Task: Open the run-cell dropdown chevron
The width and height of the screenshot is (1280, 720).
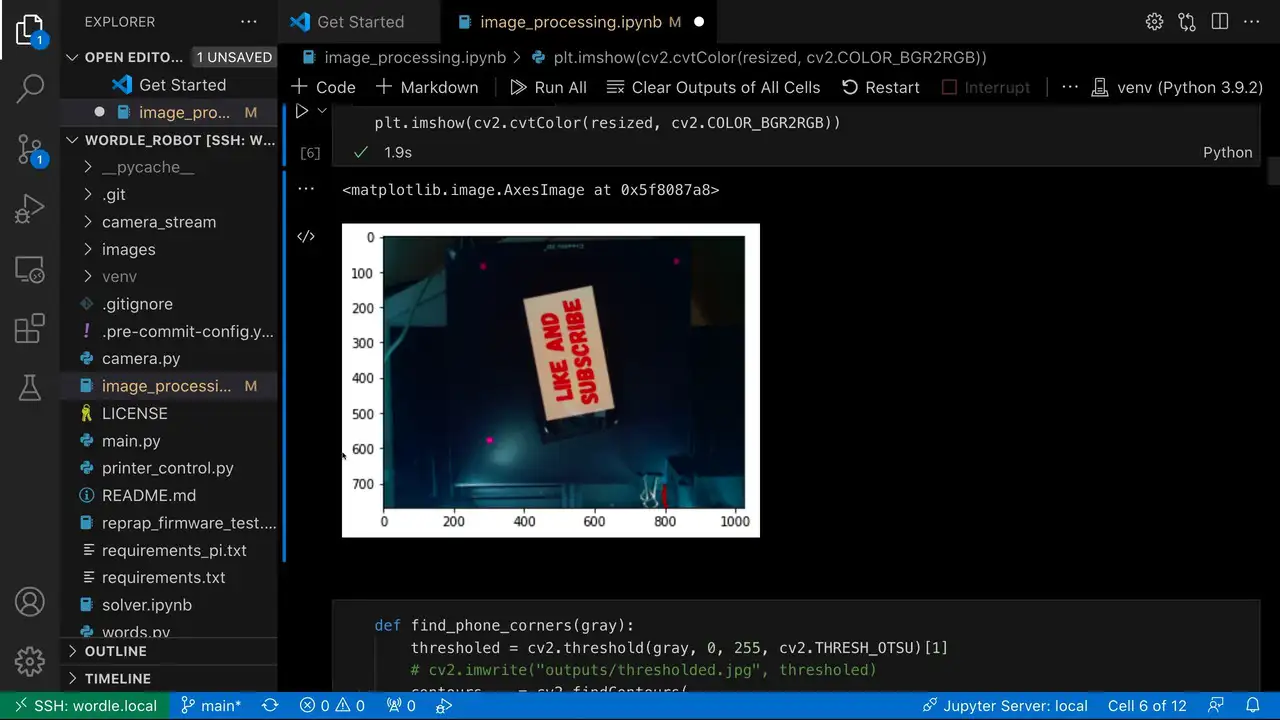Action: pos(322,111)
